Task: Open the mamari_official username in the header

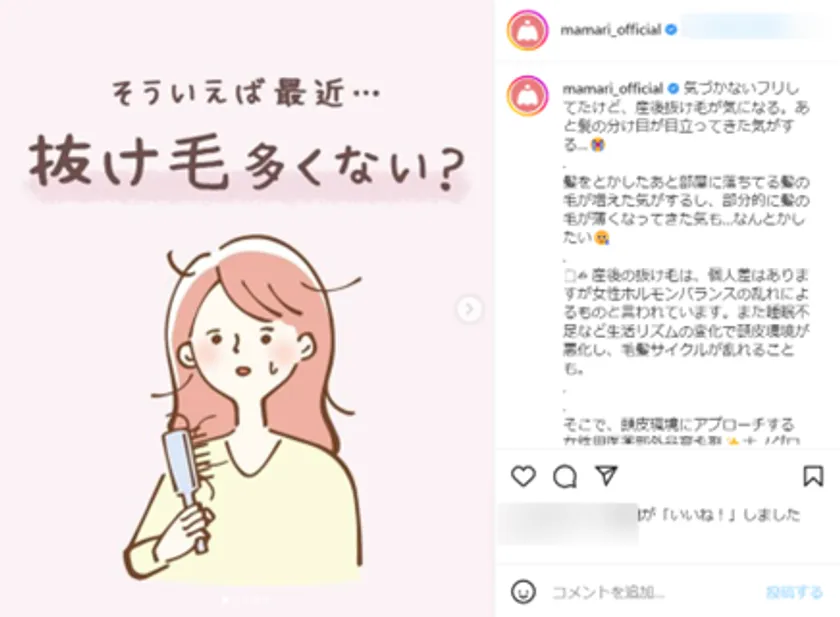Action: [x=611, y=30]
